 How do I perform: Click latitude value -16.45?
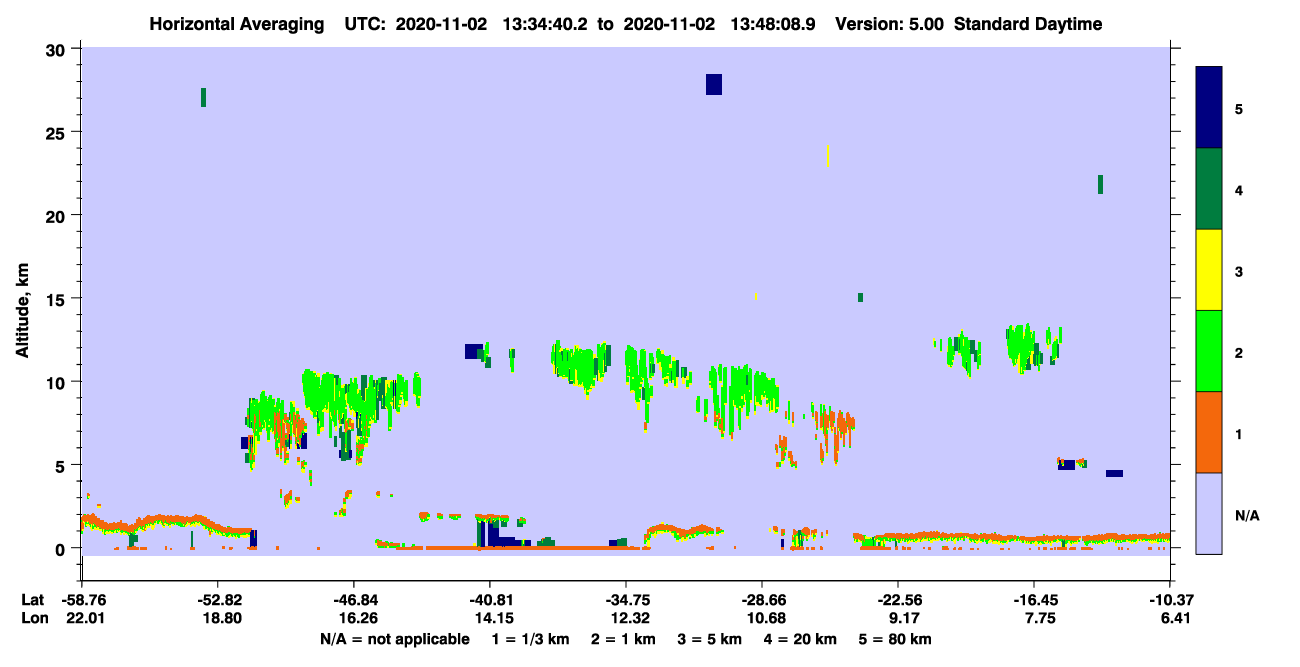[1034, 600]
